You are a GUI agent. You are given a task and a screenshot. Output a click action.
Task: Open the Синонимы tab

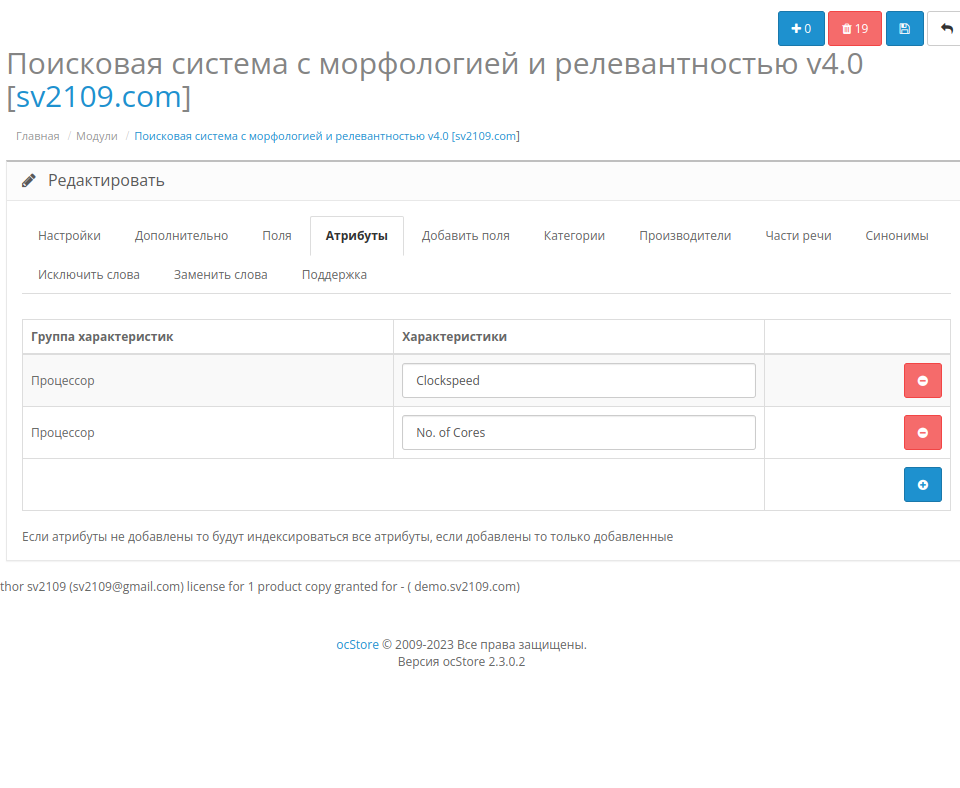tap(896, 236)
